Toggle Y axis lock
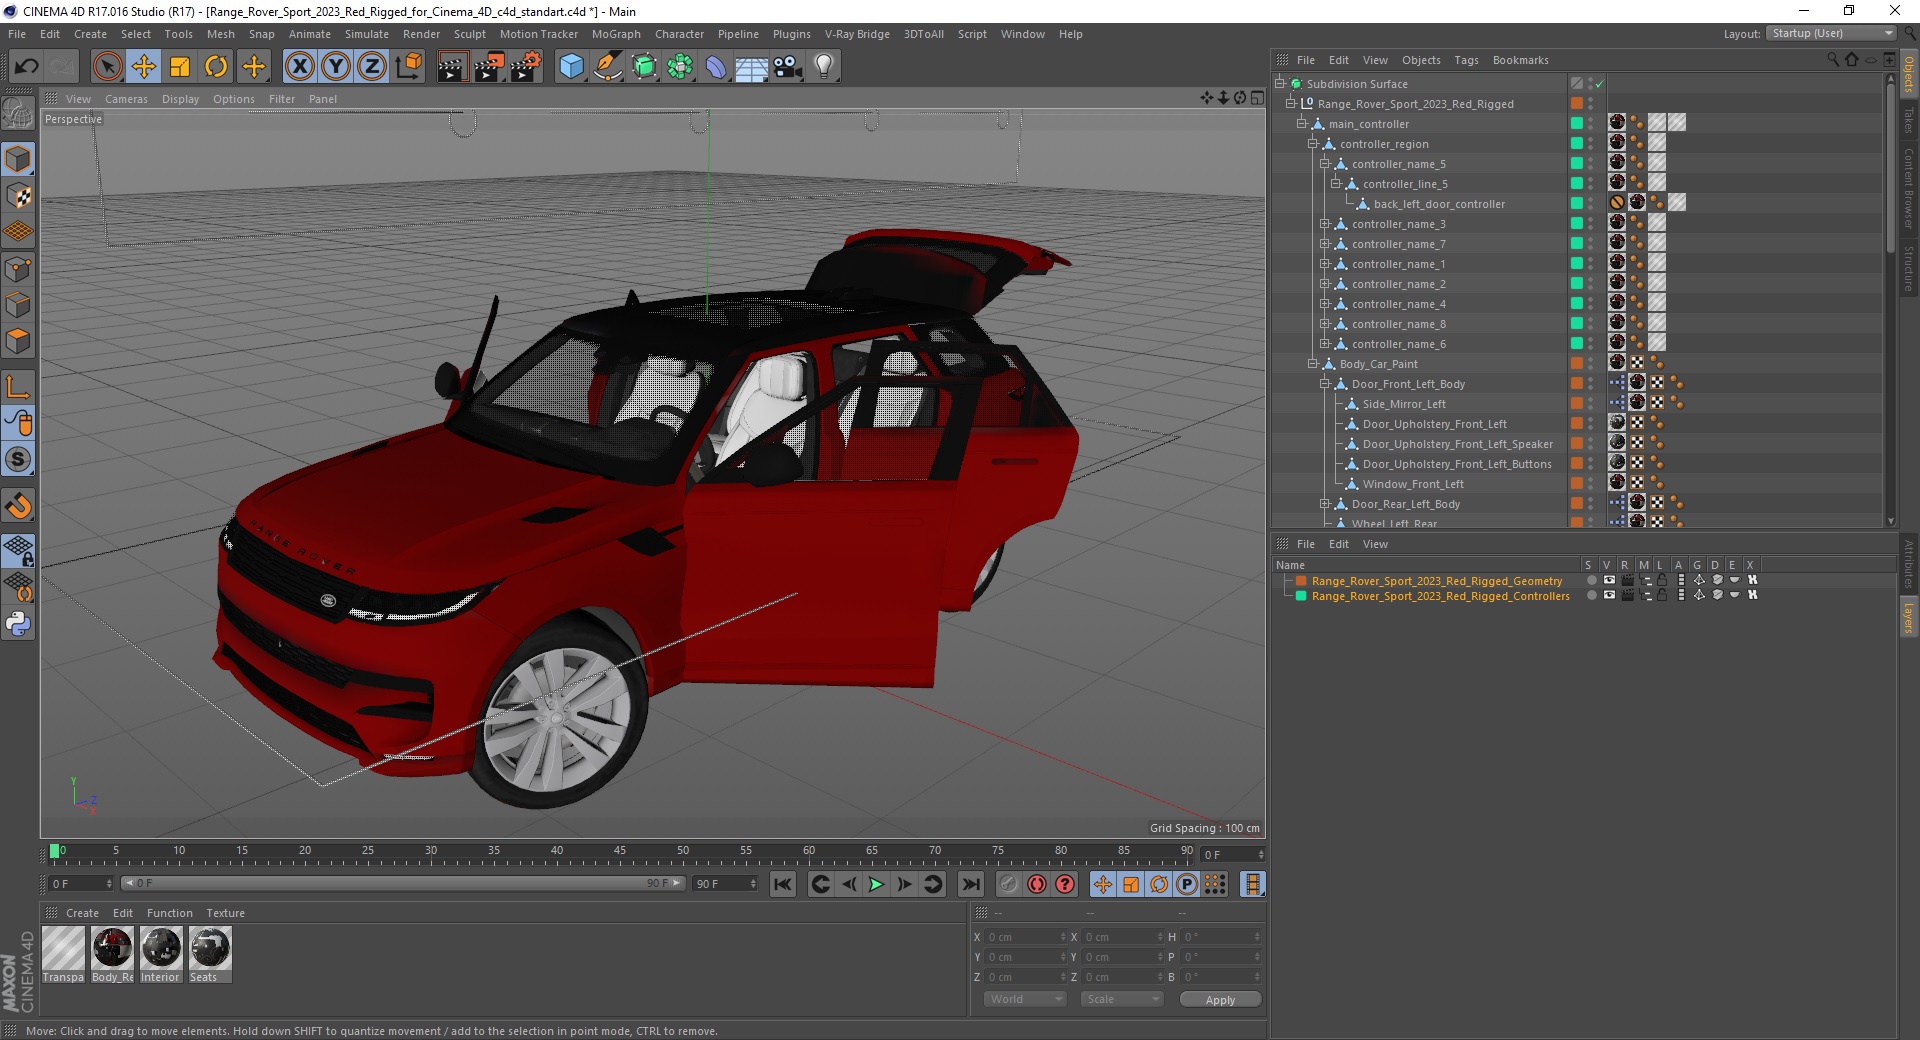This screenshot has height=1040, width=1920. 336,67
